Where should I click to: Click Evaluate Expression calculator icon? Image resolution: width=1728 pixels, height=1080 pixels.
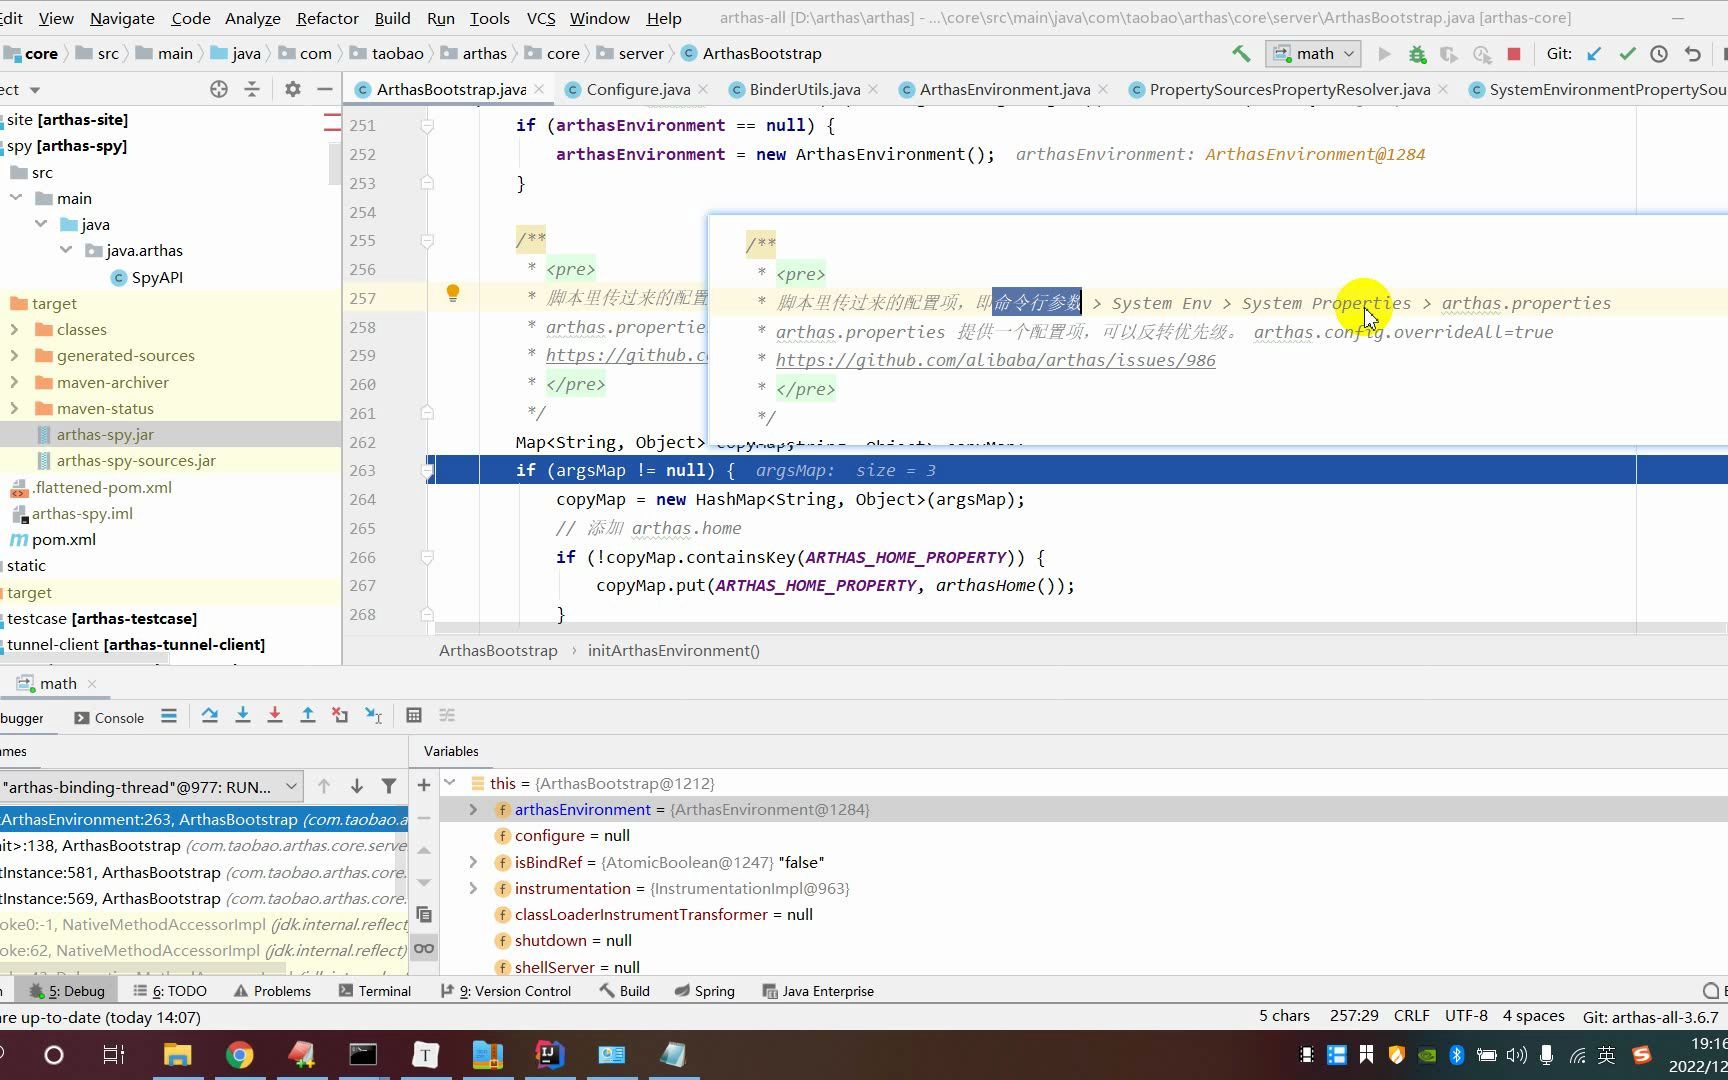[414, 715]
